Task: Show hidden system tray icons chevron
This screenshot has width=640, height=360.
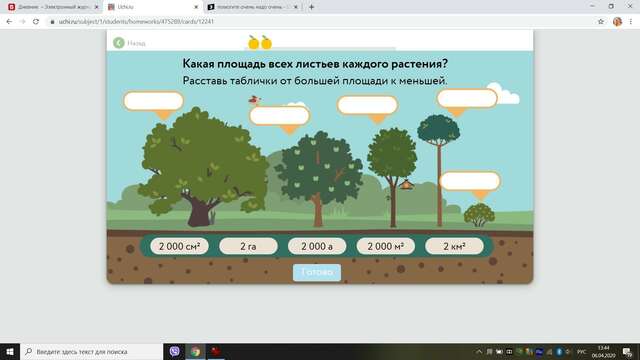Action: click(x=479, y=351)
